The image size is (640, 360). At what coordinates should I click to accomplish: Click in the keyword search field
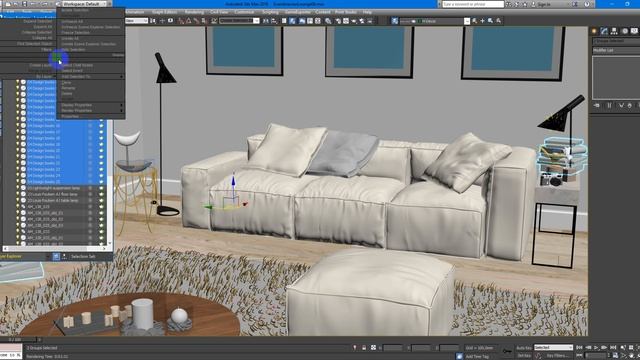click(x=473, y=4)
